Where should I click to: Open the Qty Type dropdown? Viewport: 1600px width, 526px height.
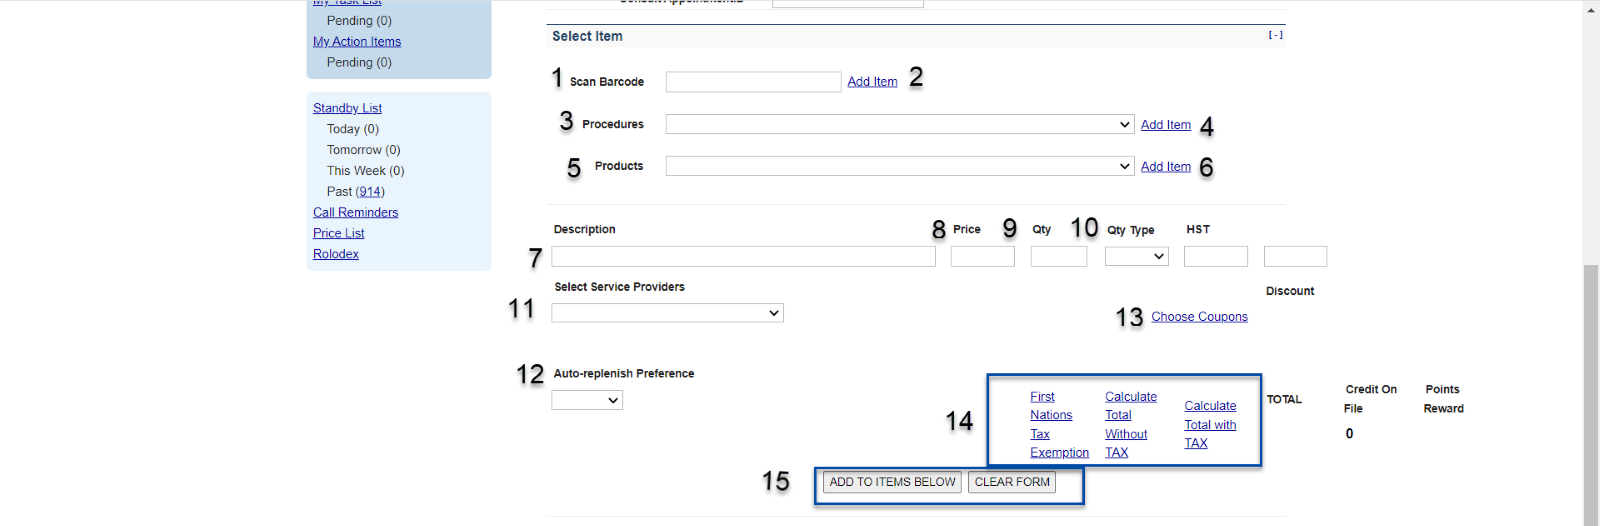[x=1136, y=257]
